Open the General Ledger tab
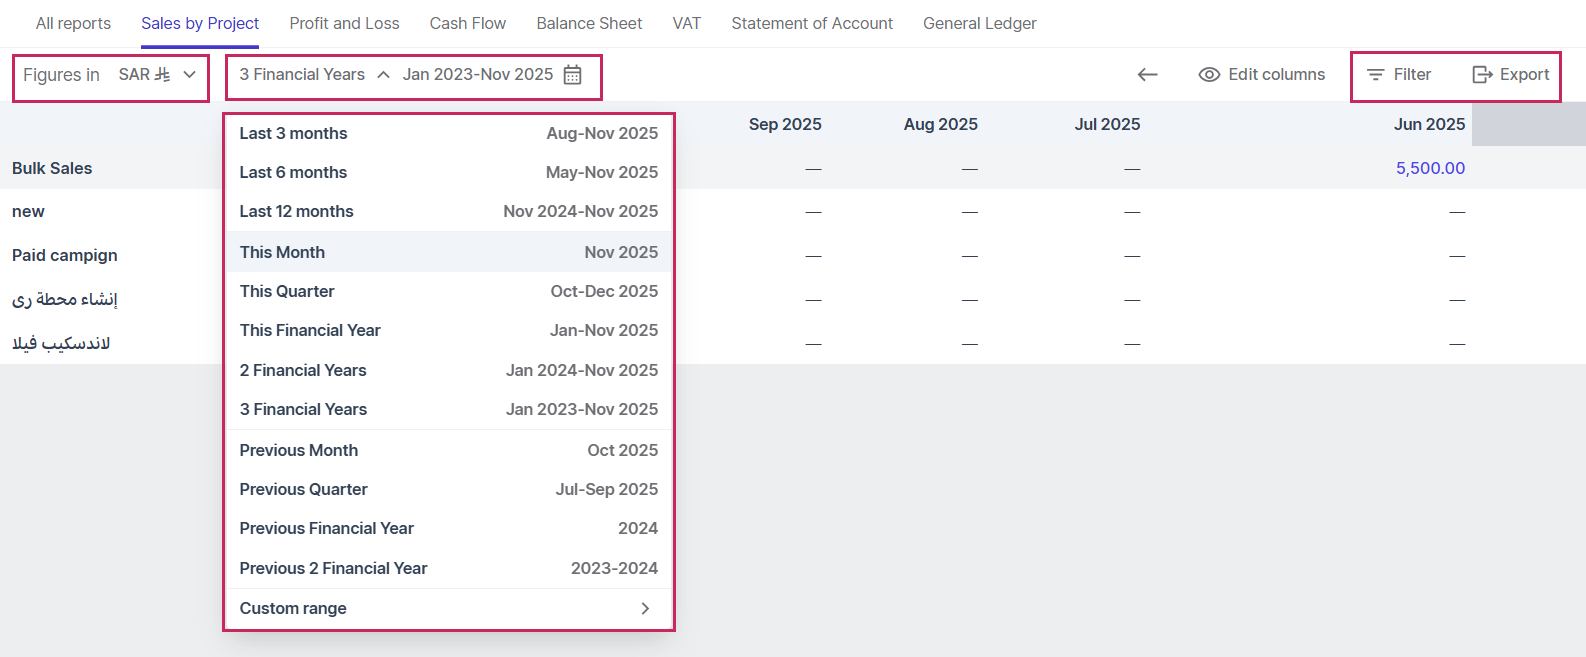Image resolution: width=1586 pixels, height=657 pixels. coord(979,23)
